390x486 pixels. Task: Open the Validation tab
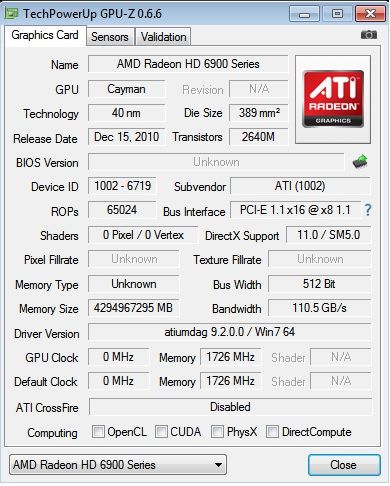(x=163, y=37)
